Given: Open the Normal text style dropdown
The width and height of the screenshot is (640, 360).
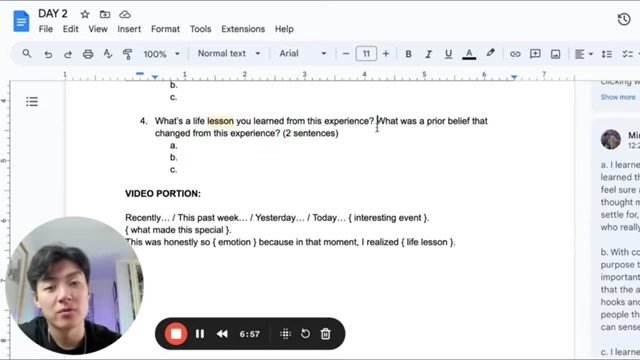Looking at the screenshot, I should coord(229,53).
